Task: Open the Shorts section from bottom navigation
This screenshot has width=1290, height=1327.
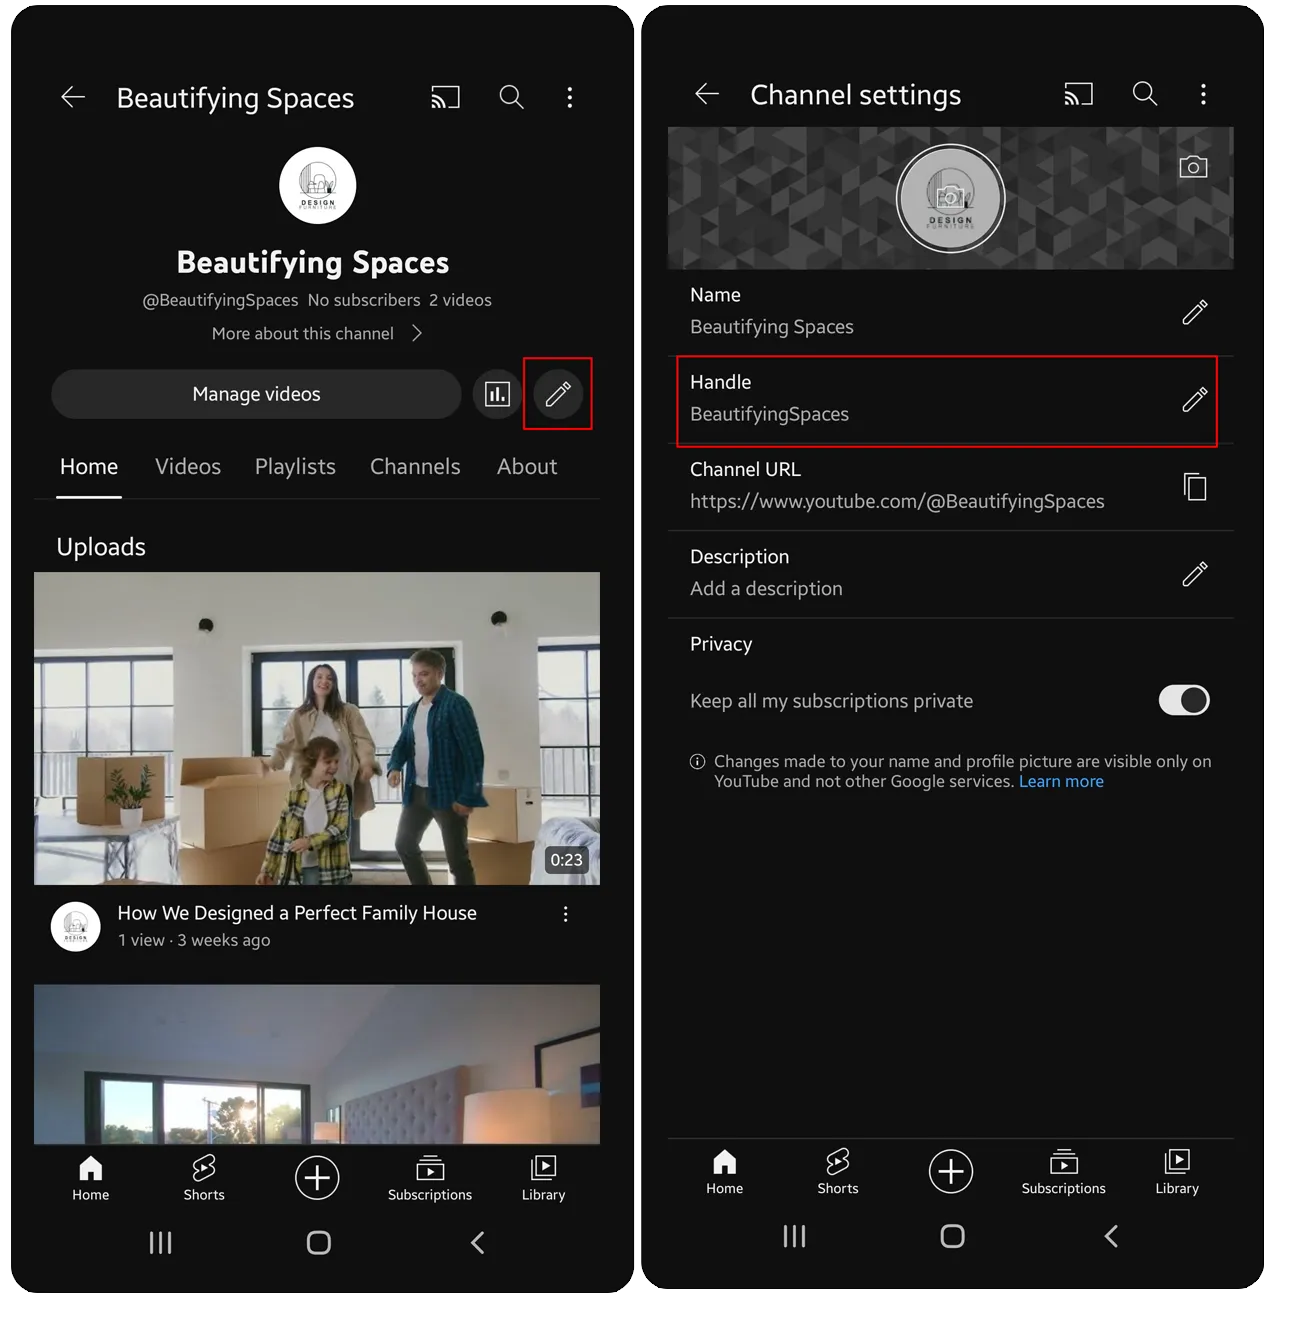Action: click(204, 1177)
